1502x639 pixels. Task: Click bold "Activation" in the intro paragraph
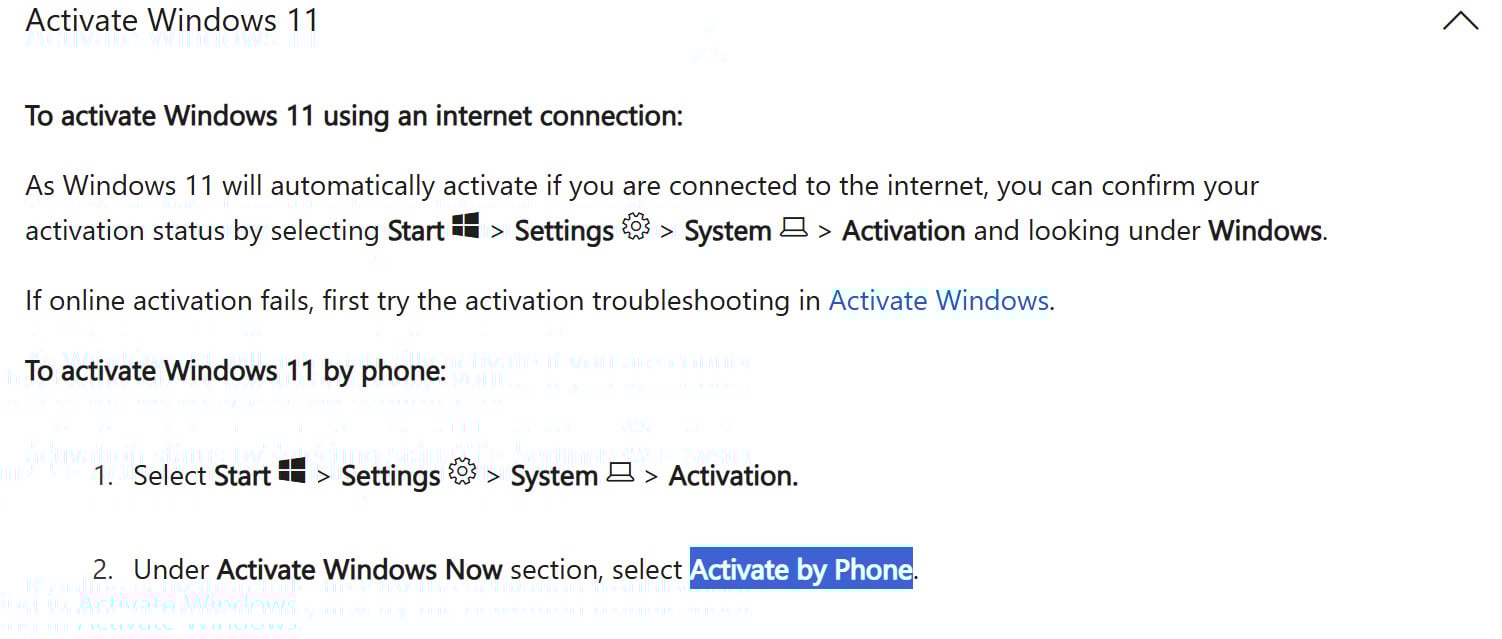(x=903, y=231)
